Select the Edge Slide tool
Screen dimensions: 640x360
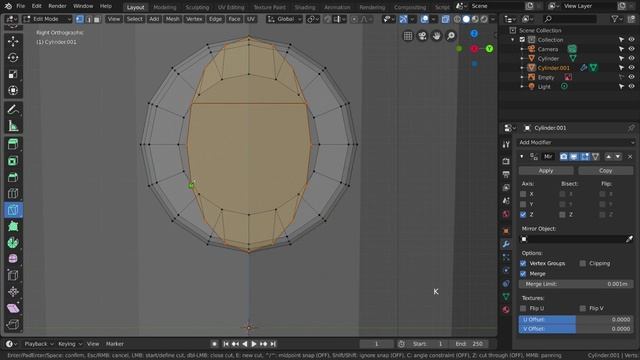pos(13,275)
